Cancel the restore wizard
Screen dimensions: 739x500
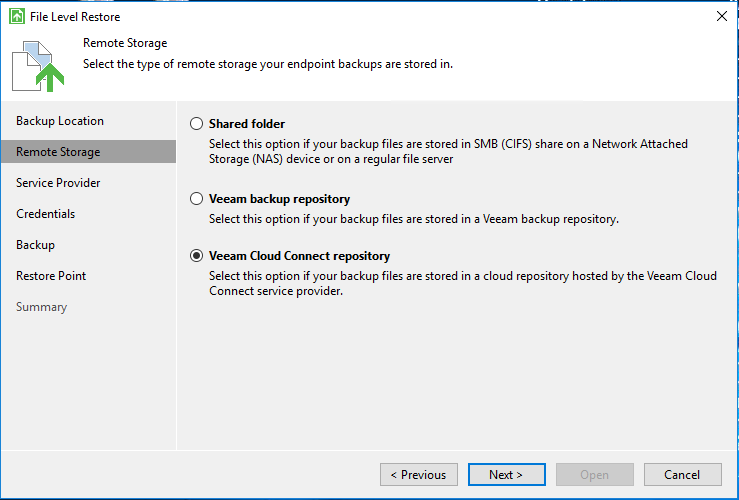click(682, 475)
